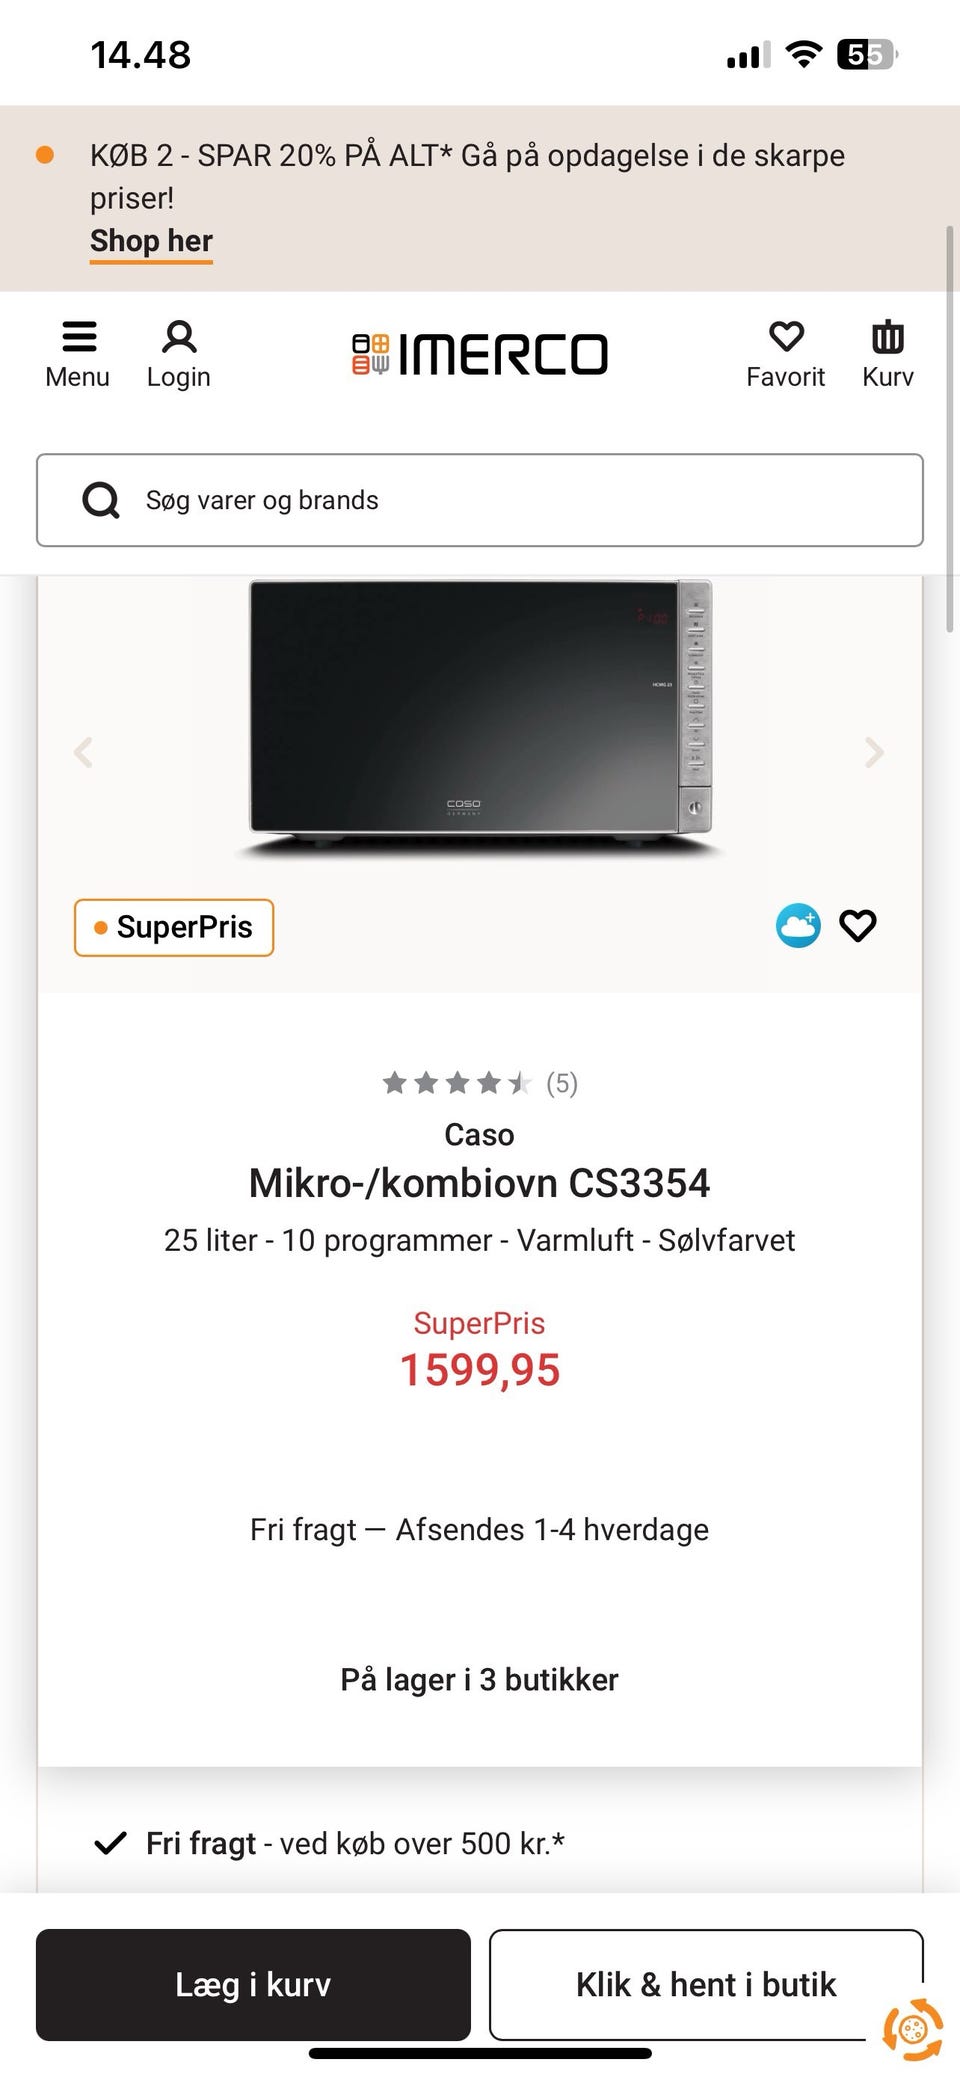Show the previous product image
The image size is (960, 2077).
tap(84, 752)
